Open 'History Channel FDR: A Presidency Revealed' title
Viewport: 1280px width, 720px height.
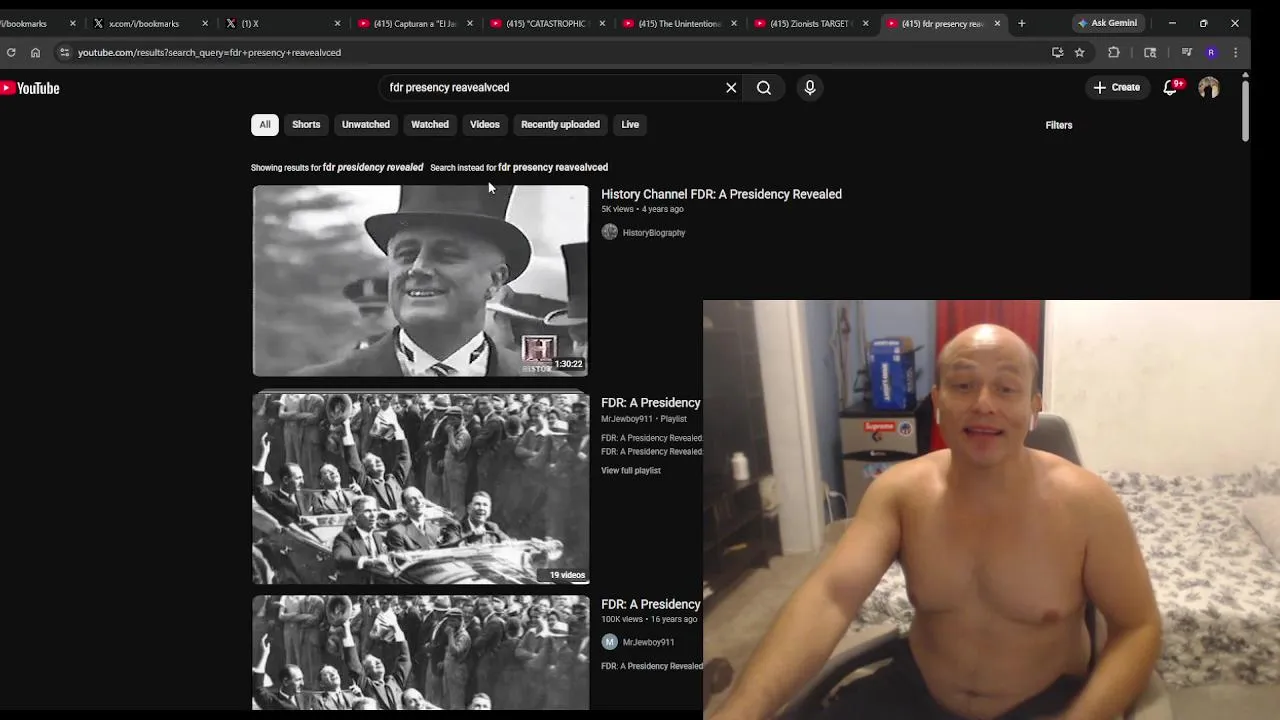[721, 194]
